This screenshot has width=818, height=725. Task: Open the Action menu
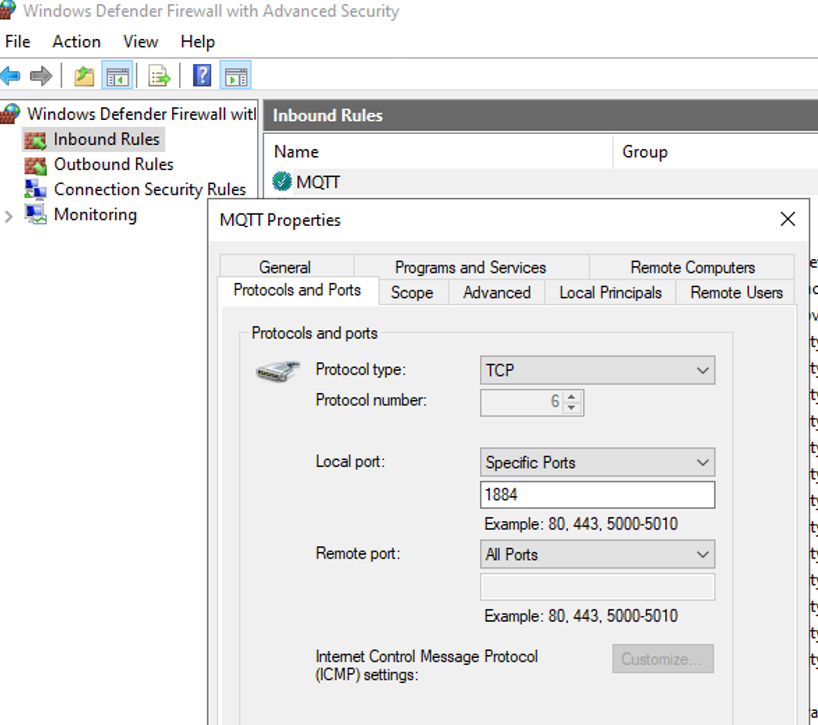click(x=76, y=42)
